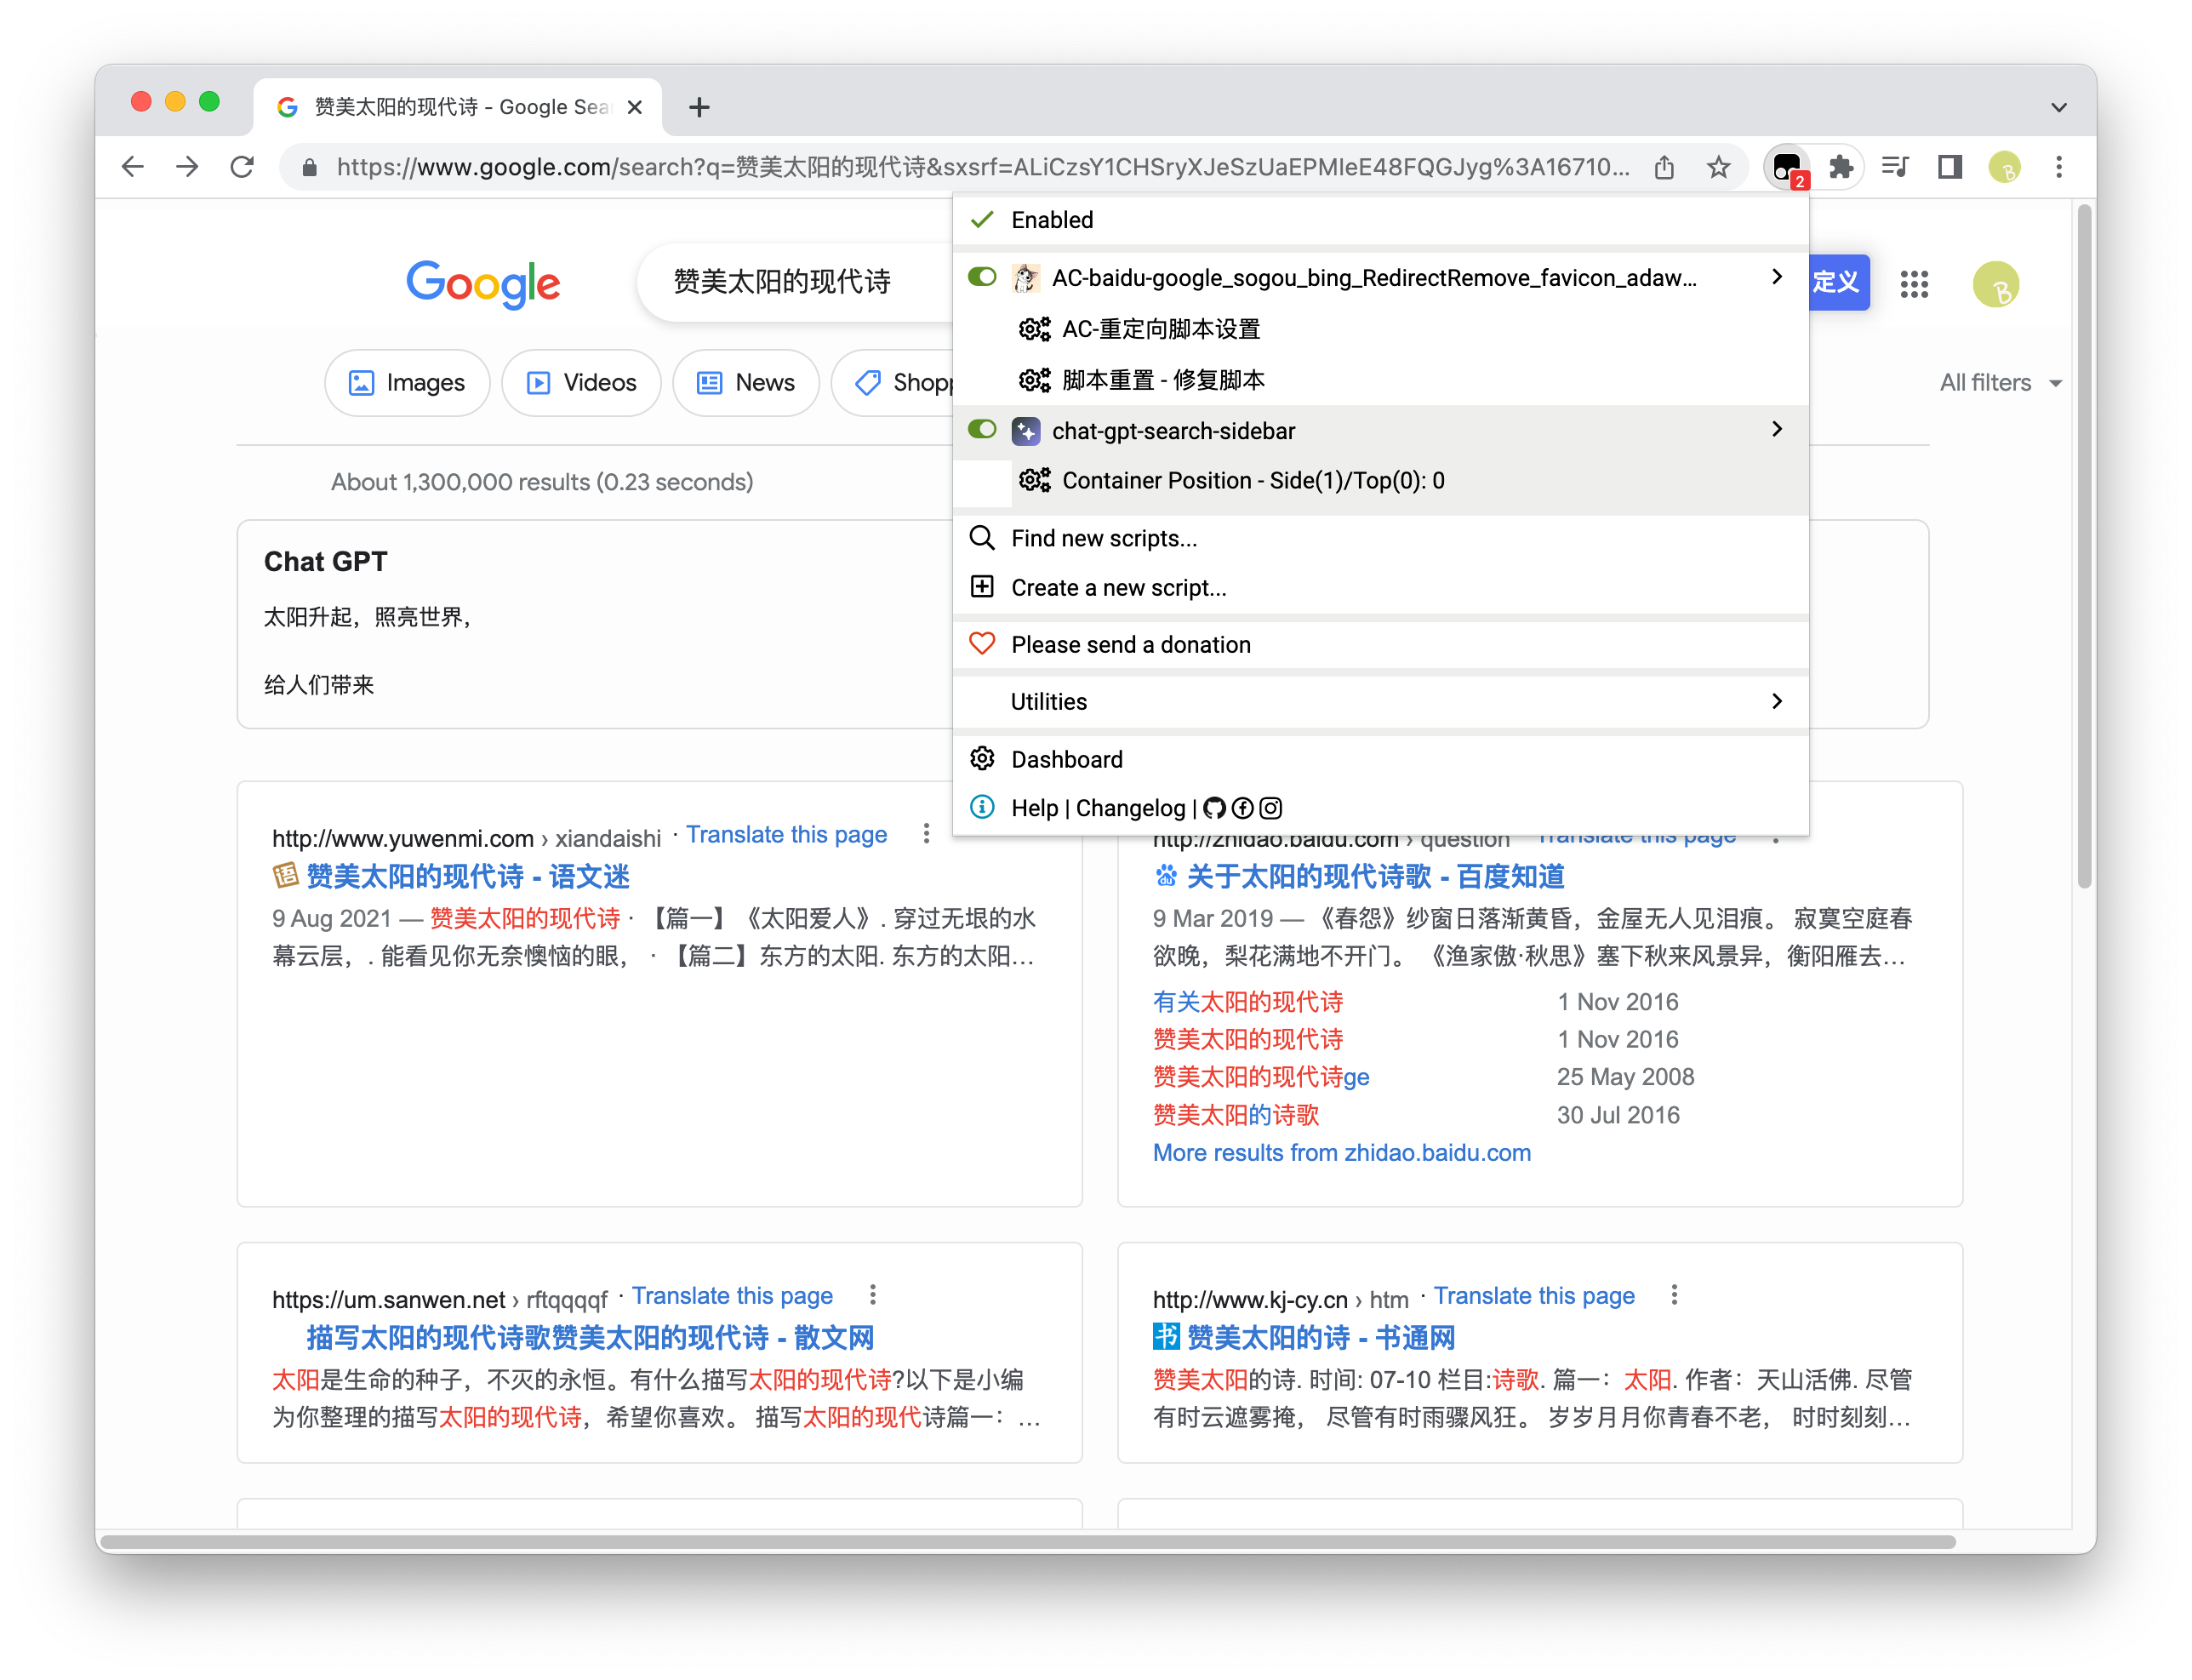
Task: Open the Tampermonkey Dashboard
Action: pyautogui.click(x=1066, y=759)
